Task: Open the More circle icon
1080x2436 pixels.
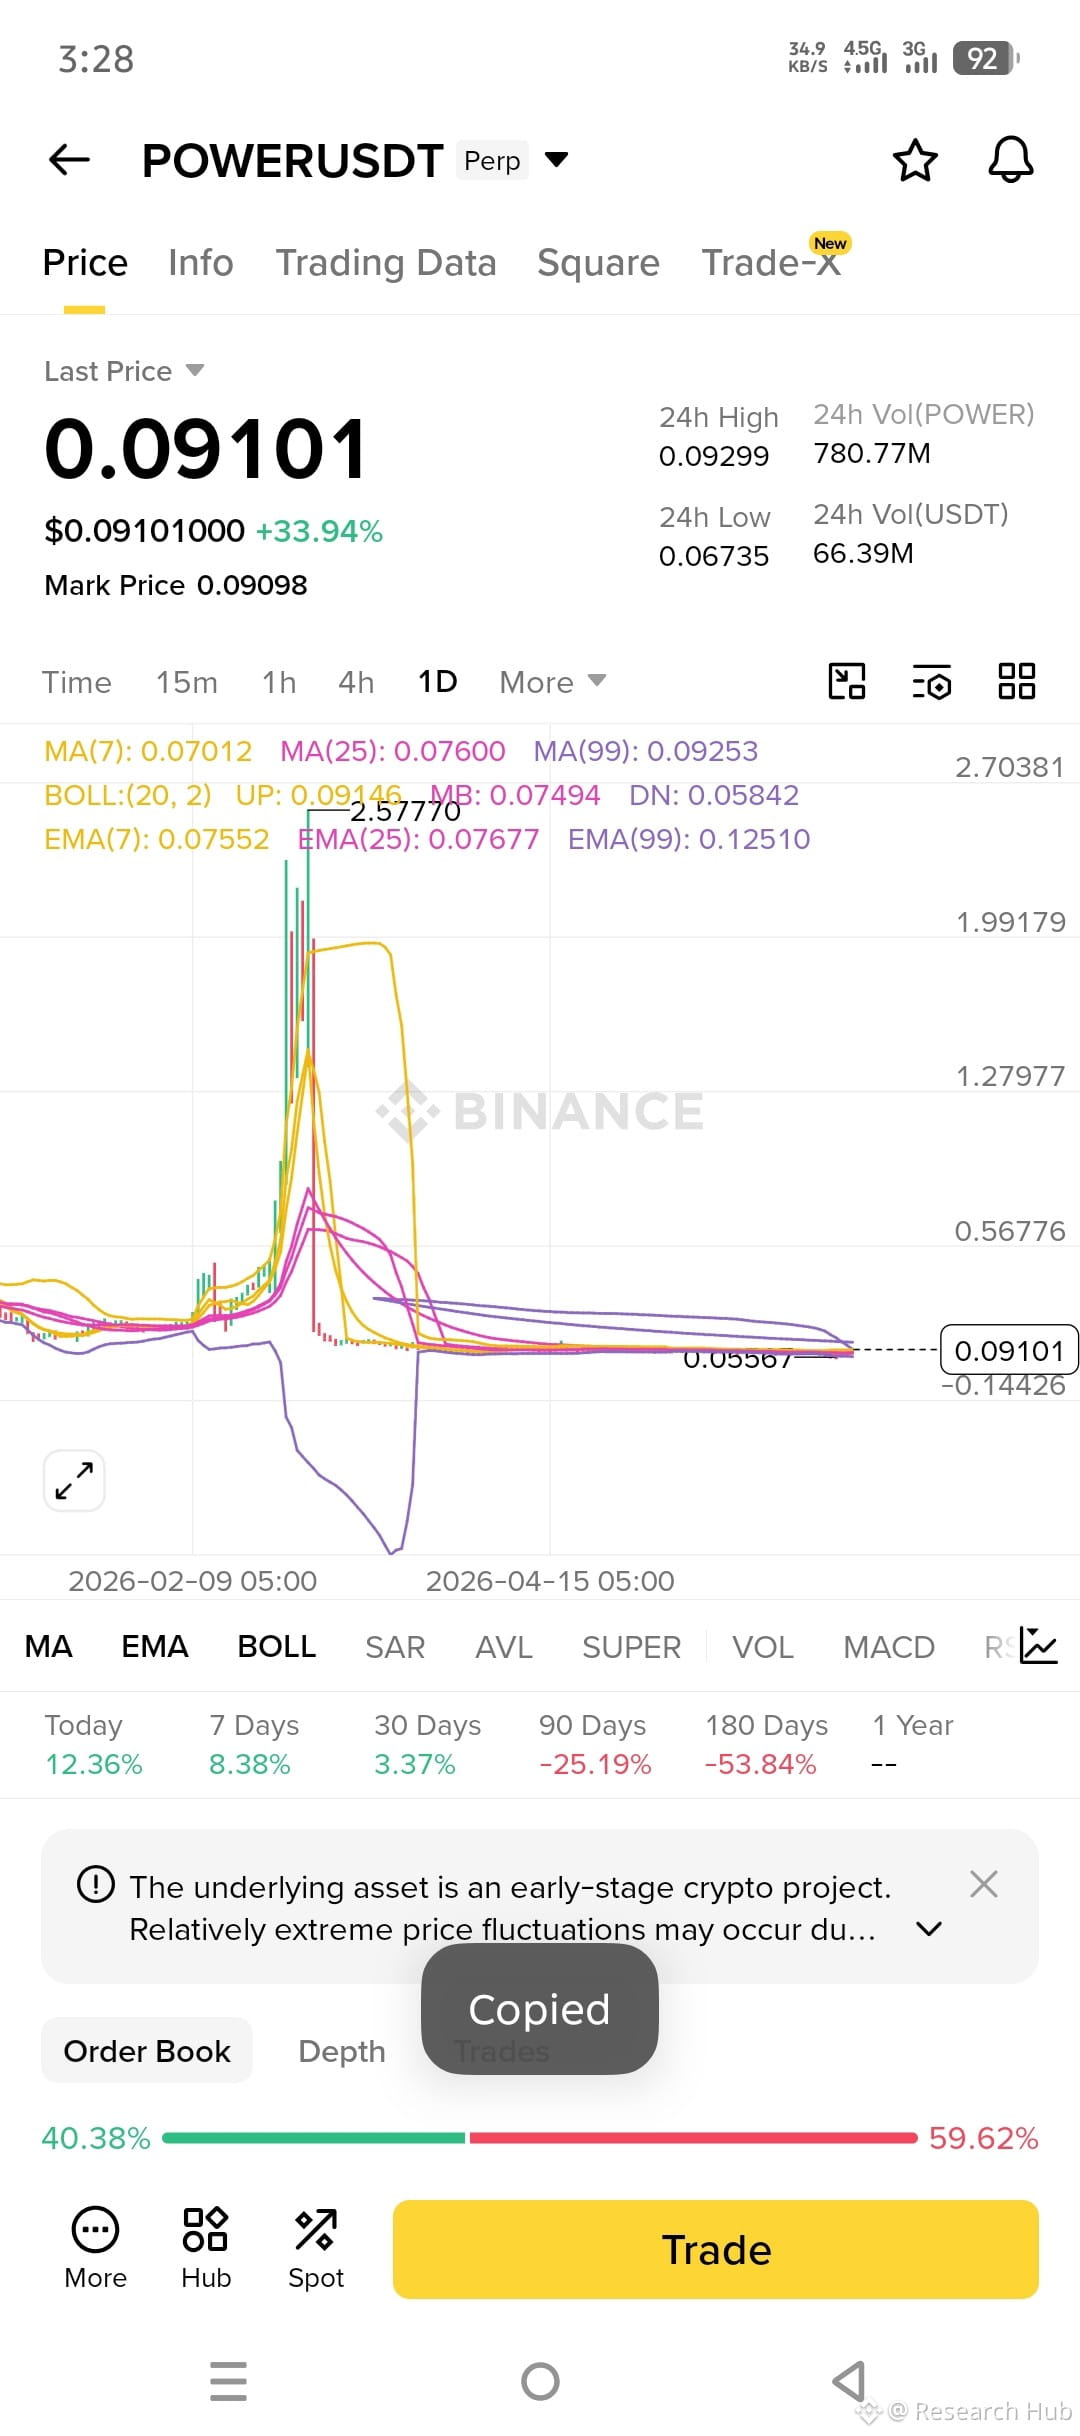Action: pyautogui.click(x=95, y=2250)
